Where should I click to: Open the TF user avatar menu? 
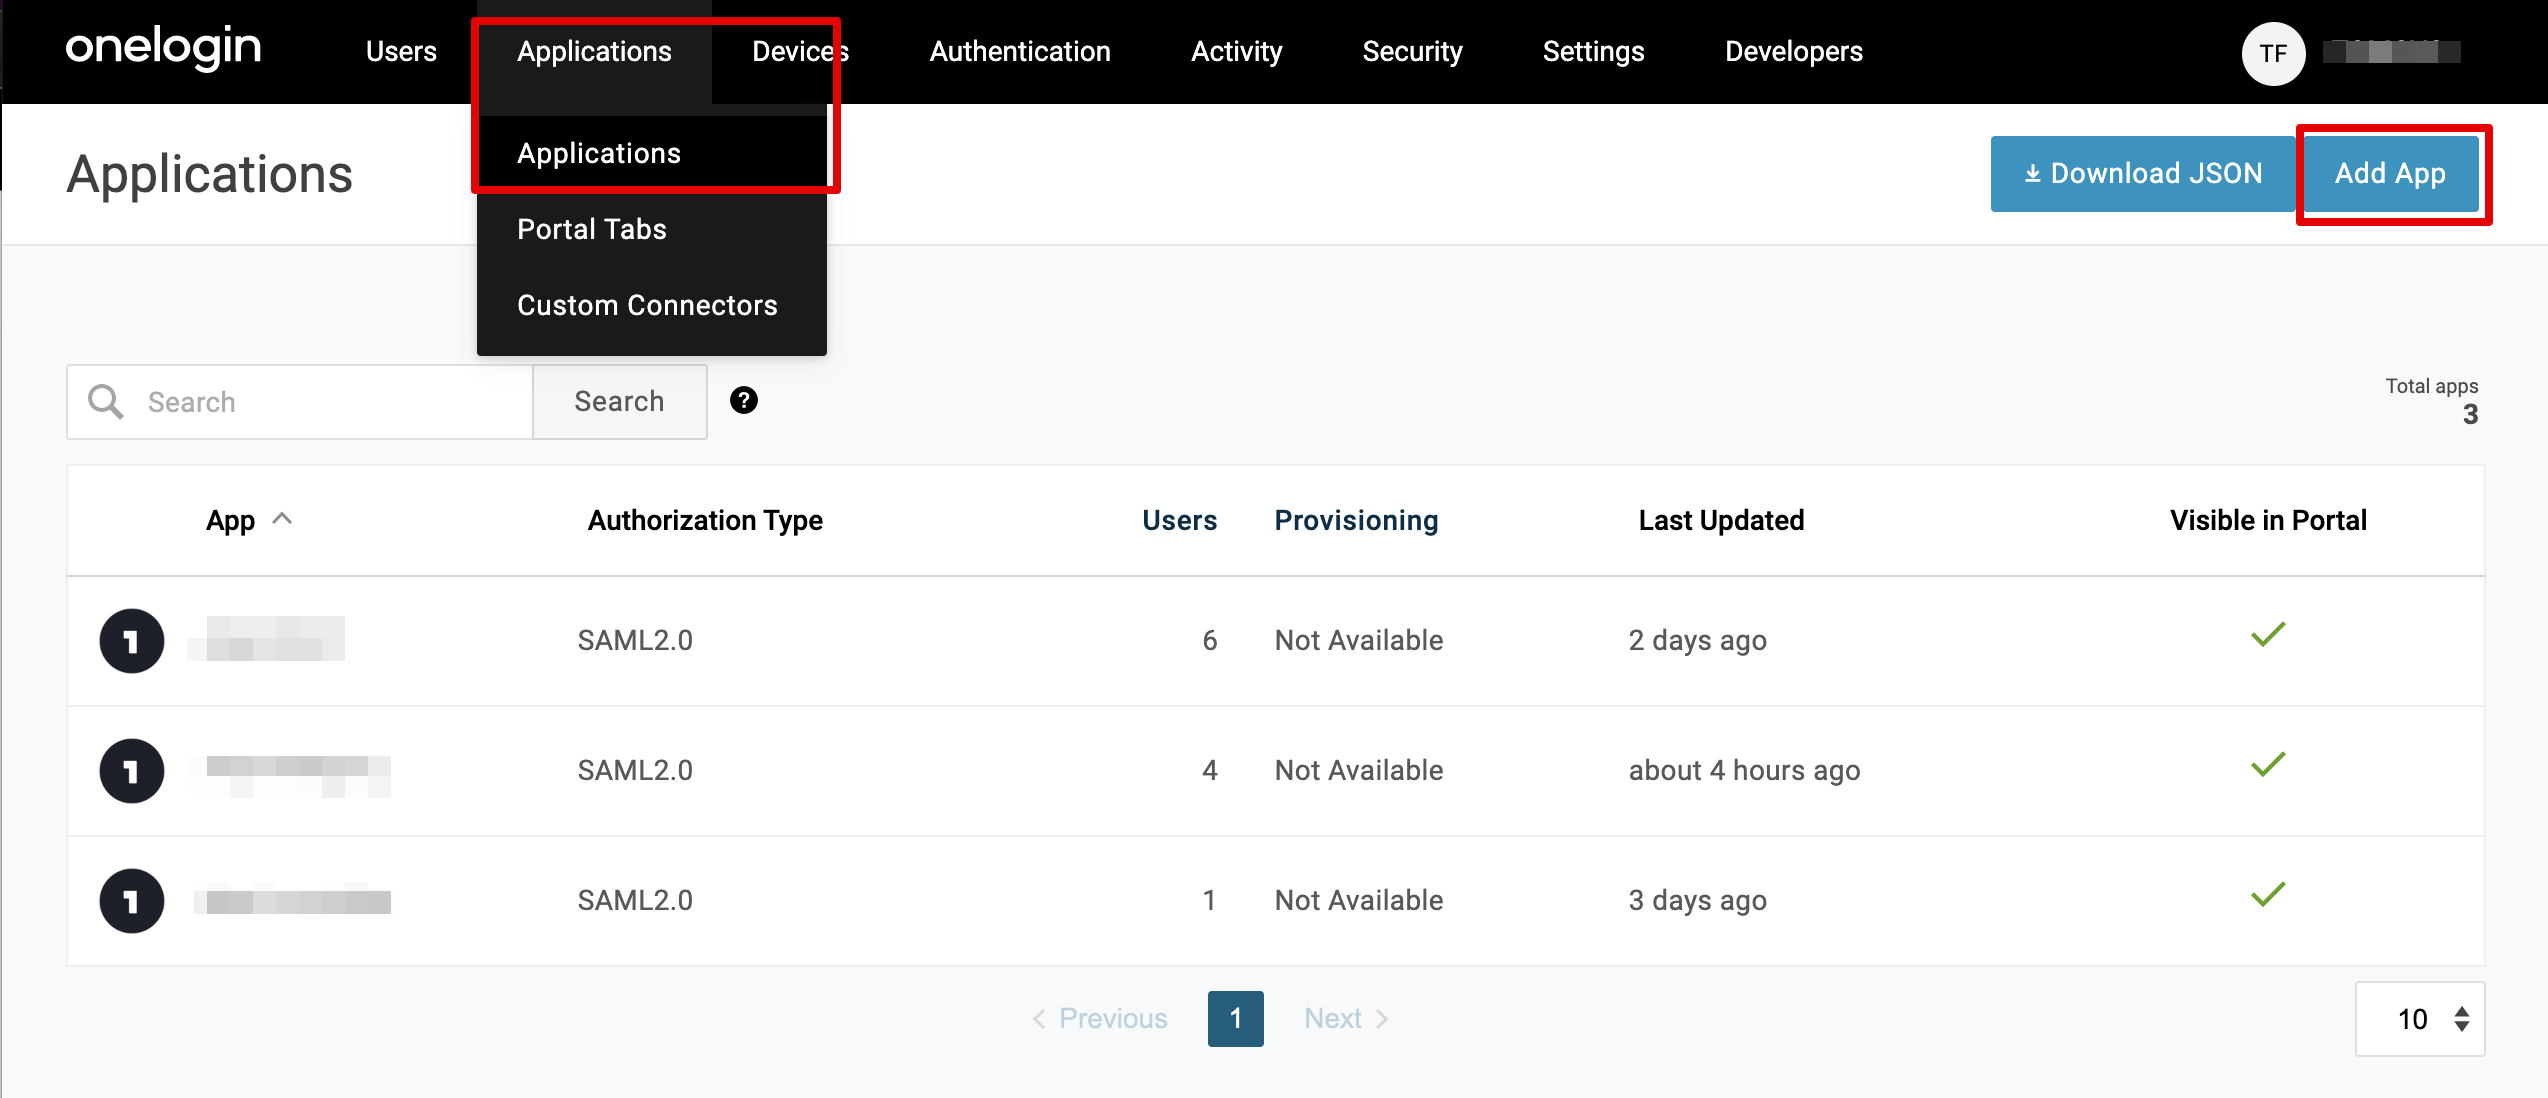[2273, 53]
